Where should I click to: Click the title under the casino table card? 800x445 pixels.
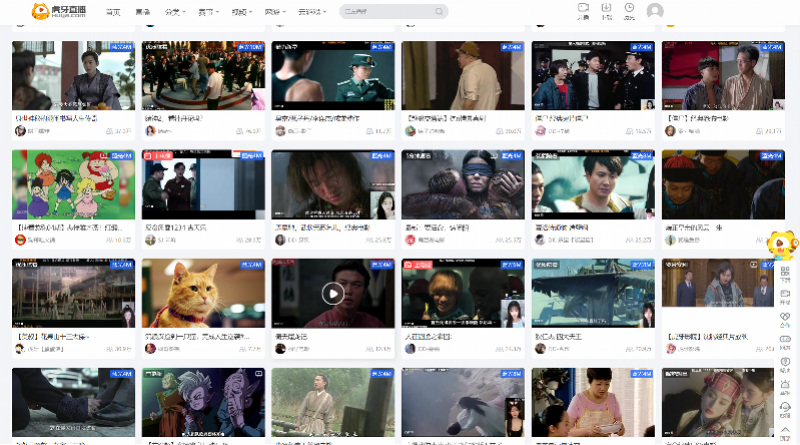[174, 118]
